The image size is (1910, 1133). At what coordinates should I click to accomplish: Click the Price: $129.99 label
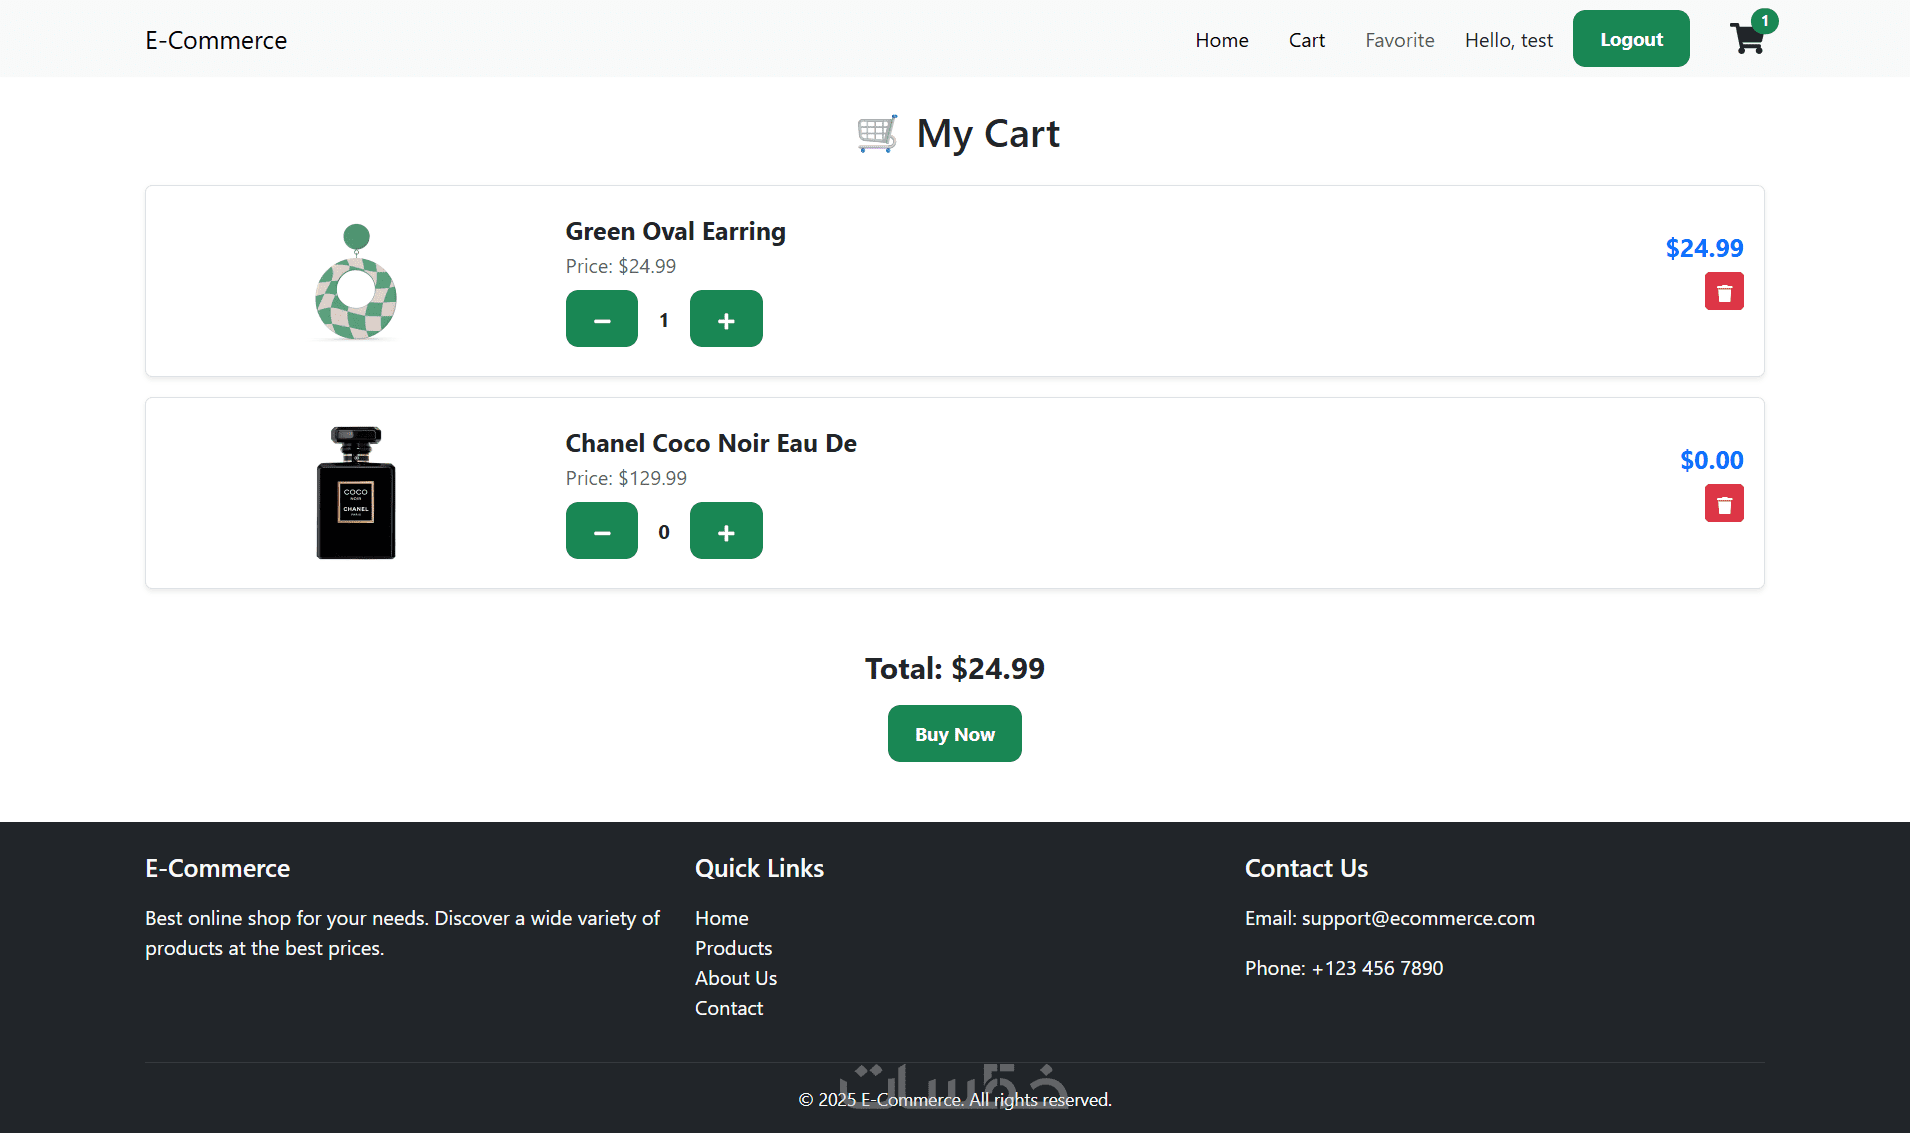pyautogui.click(x=626, y=478)
